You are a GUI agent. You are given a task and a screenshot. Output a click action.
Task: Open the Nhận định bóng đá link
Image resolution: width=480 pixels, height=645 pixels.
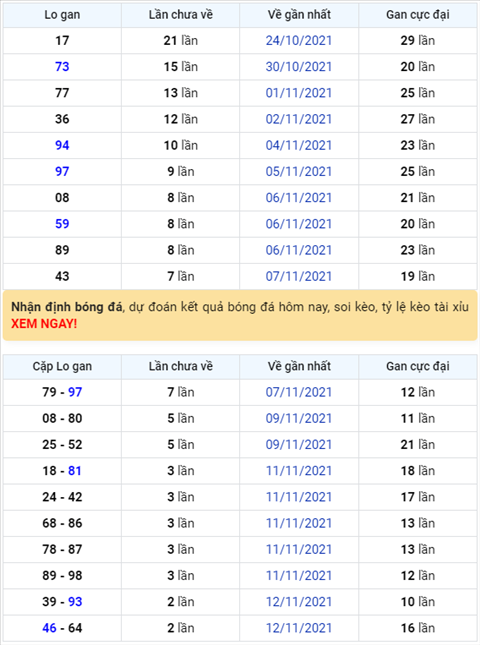click(x=66, y=307)
